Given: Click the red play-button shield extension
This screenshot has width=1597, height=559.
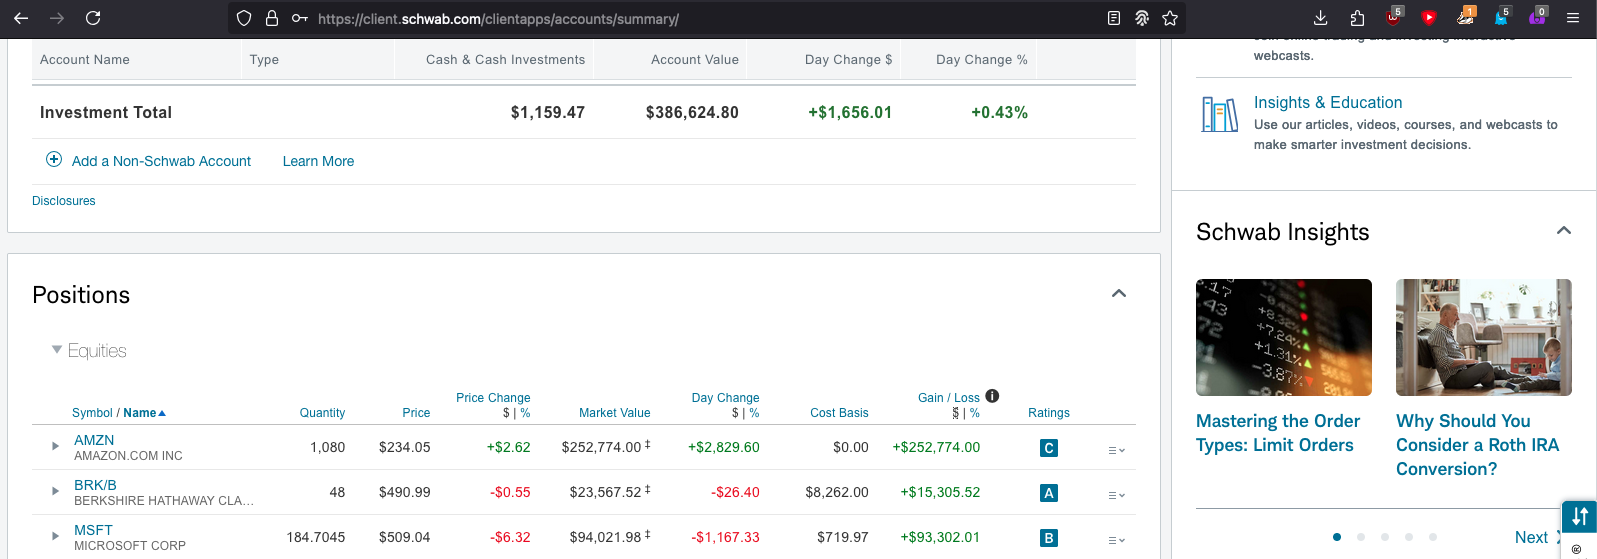Looking at the screenshot, I should pos(1429,17).
